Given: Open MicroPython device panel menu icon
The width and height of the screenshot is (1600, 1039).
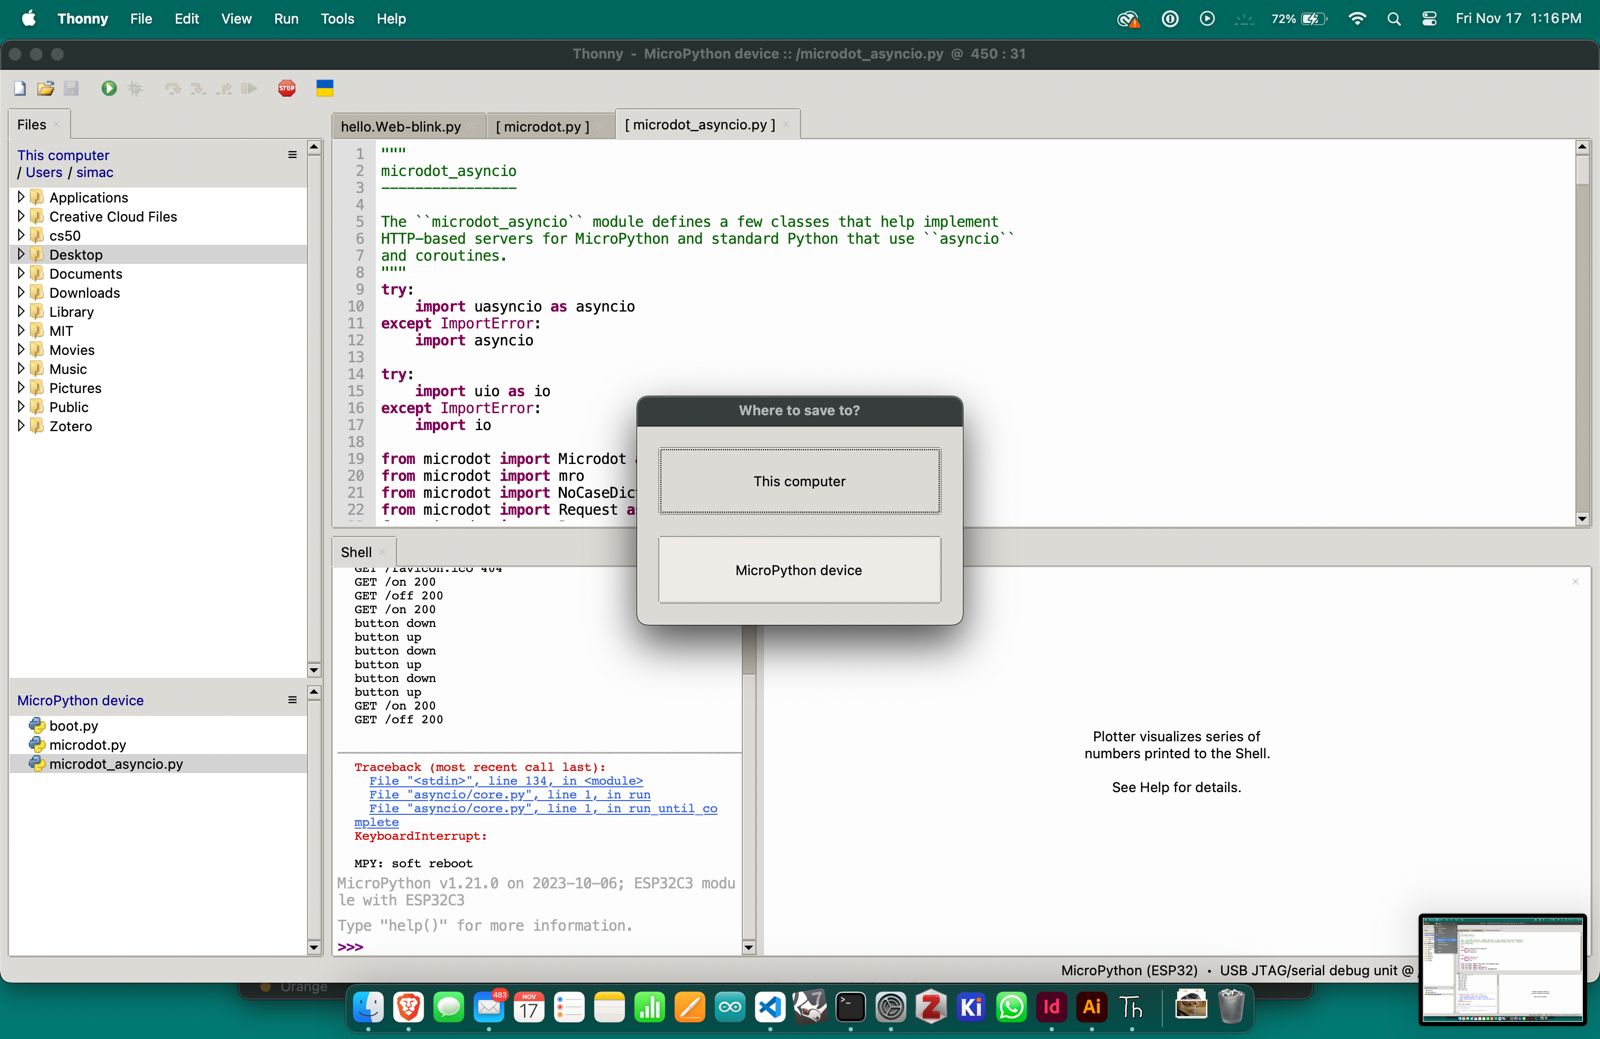Looking at the screenshot, I should pos(292,700).
